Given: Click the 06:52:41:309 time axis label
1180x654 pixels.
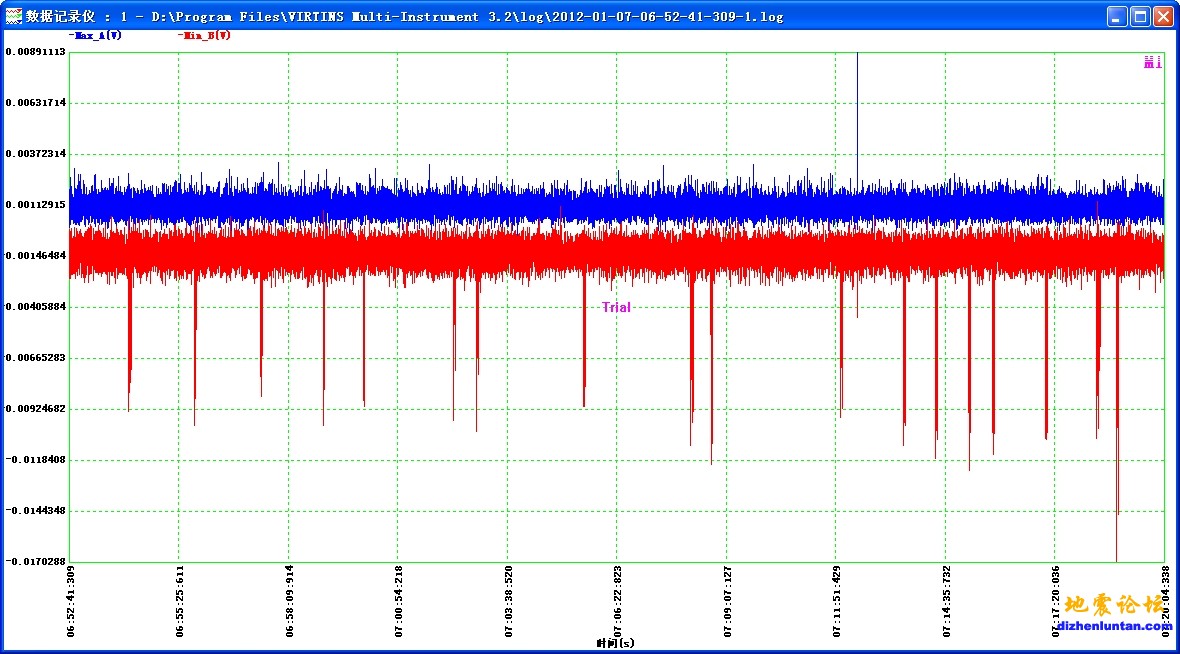Looking at the screenshot, I should click(x=71, y=601).
